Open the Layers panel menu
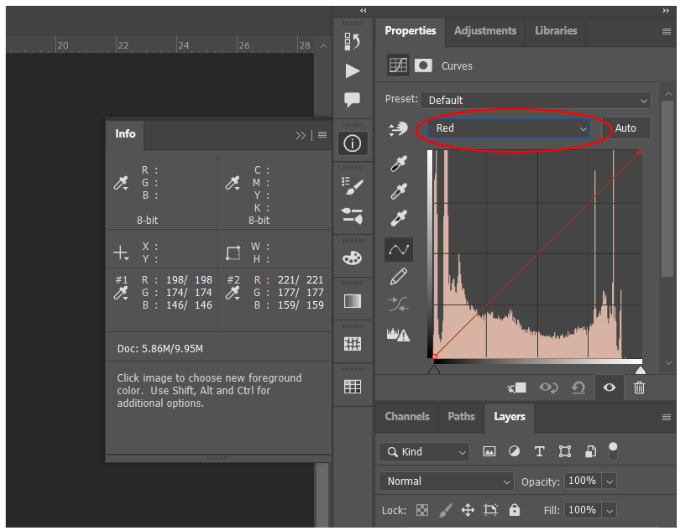The width and height of the screenshot is (682, 532). tap(666, 417)
